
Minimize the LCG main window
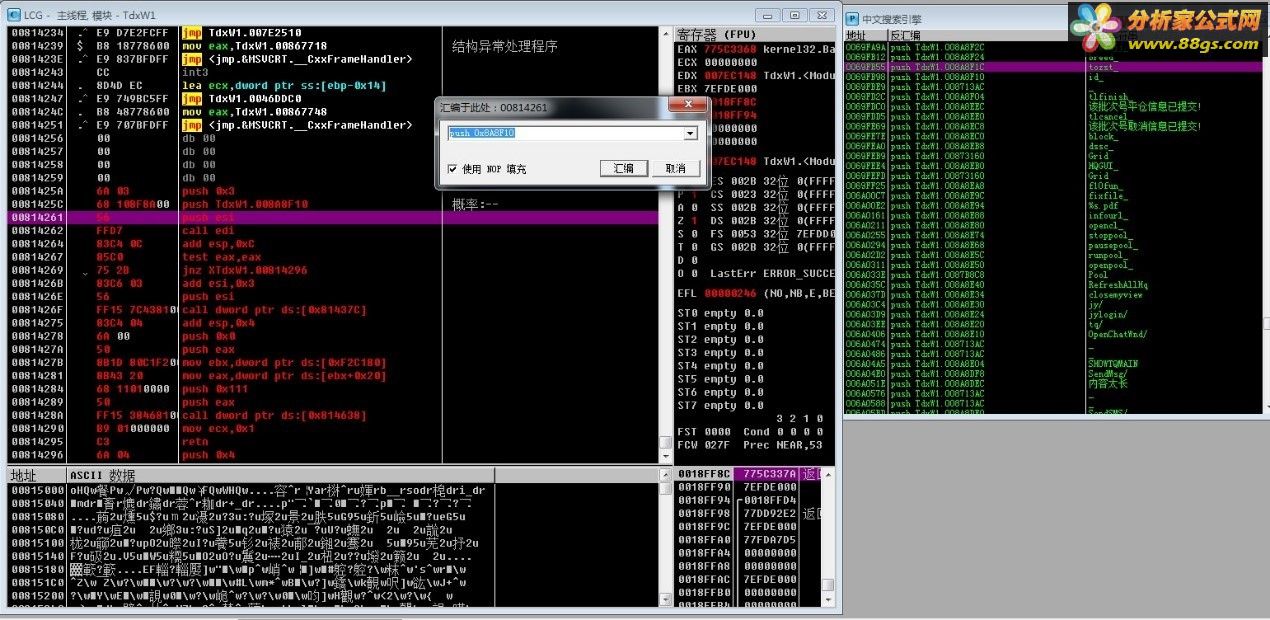(768, 15)
